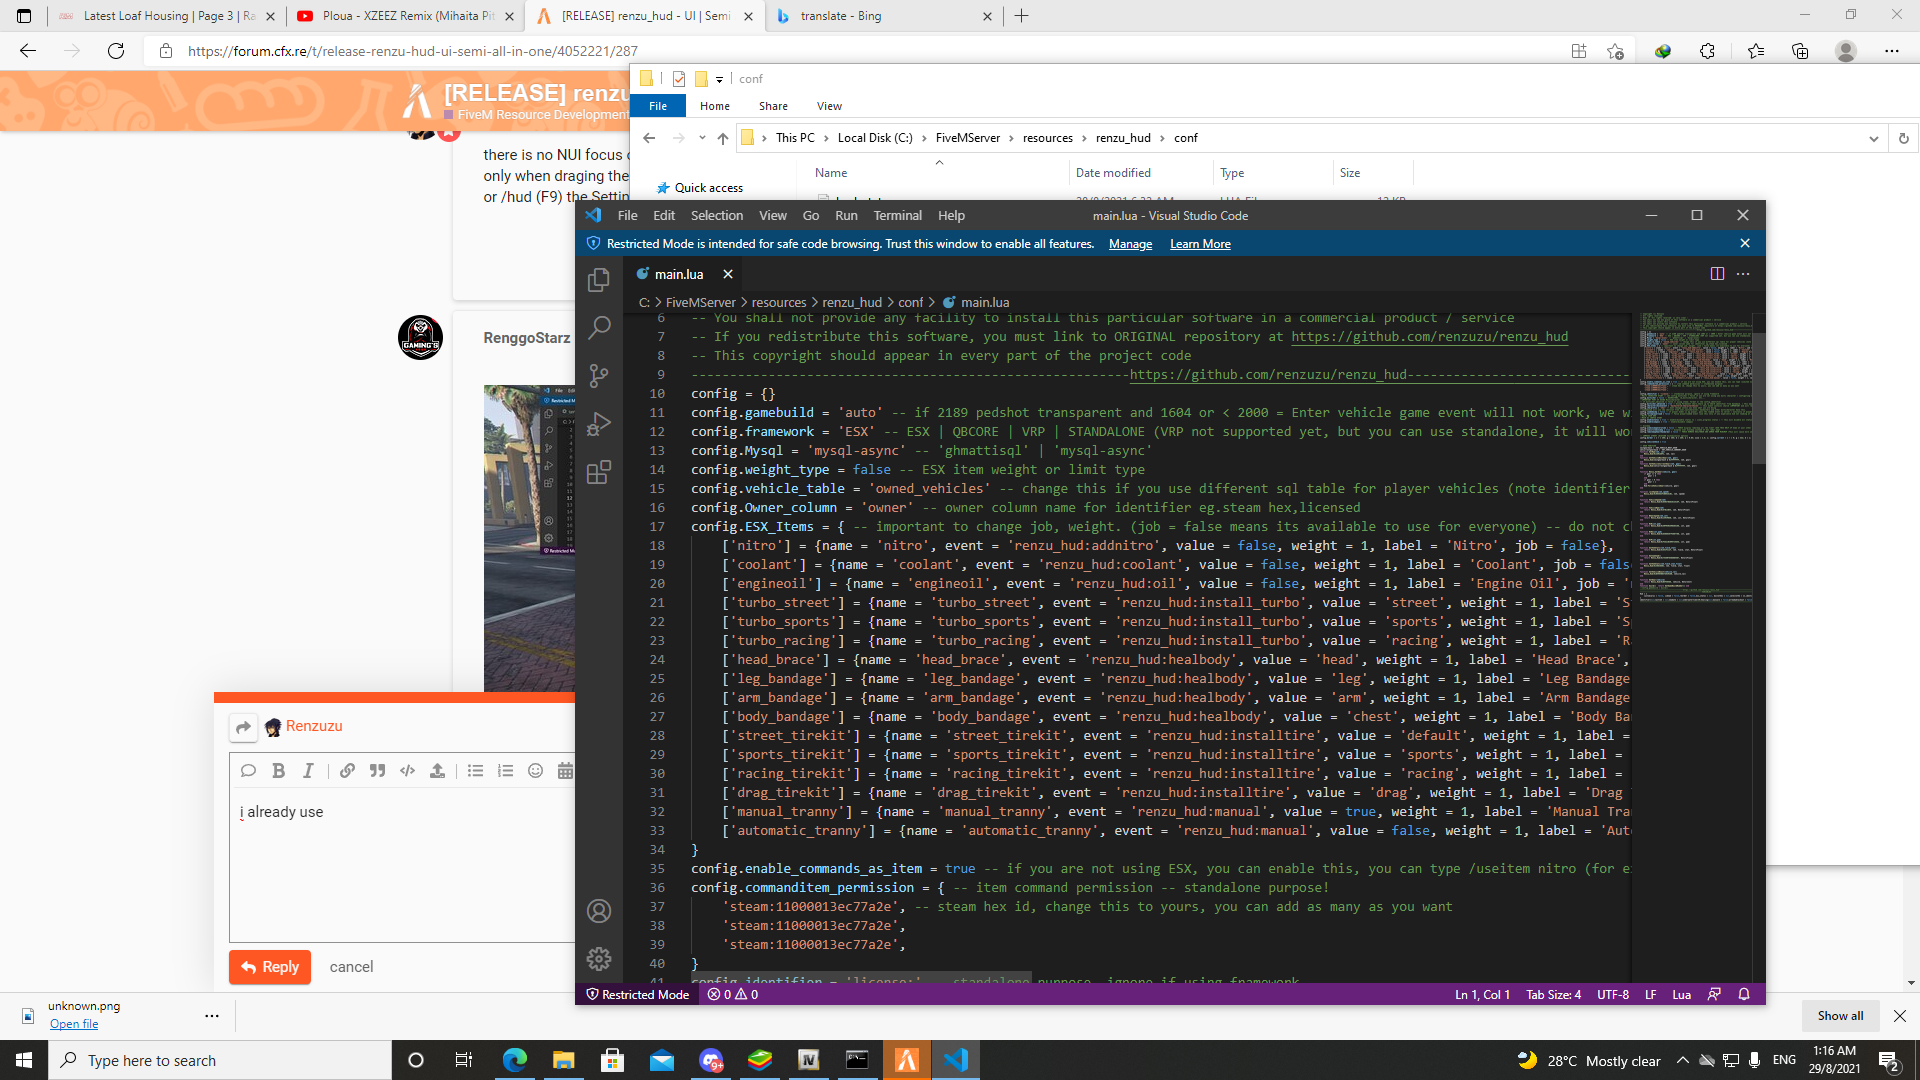This screenshot has width=1920, height=1080.
Task: Open the unknown.png Open file link
Action: coord(74,1024)
